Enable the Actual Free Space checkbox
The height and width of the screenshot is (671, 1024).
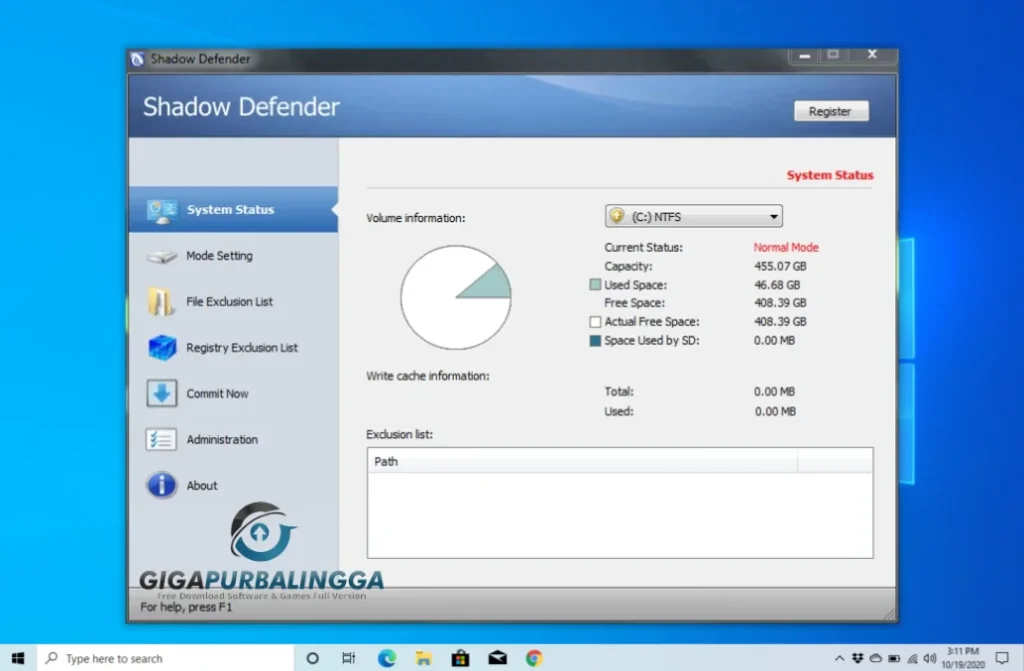click(597, 321)
